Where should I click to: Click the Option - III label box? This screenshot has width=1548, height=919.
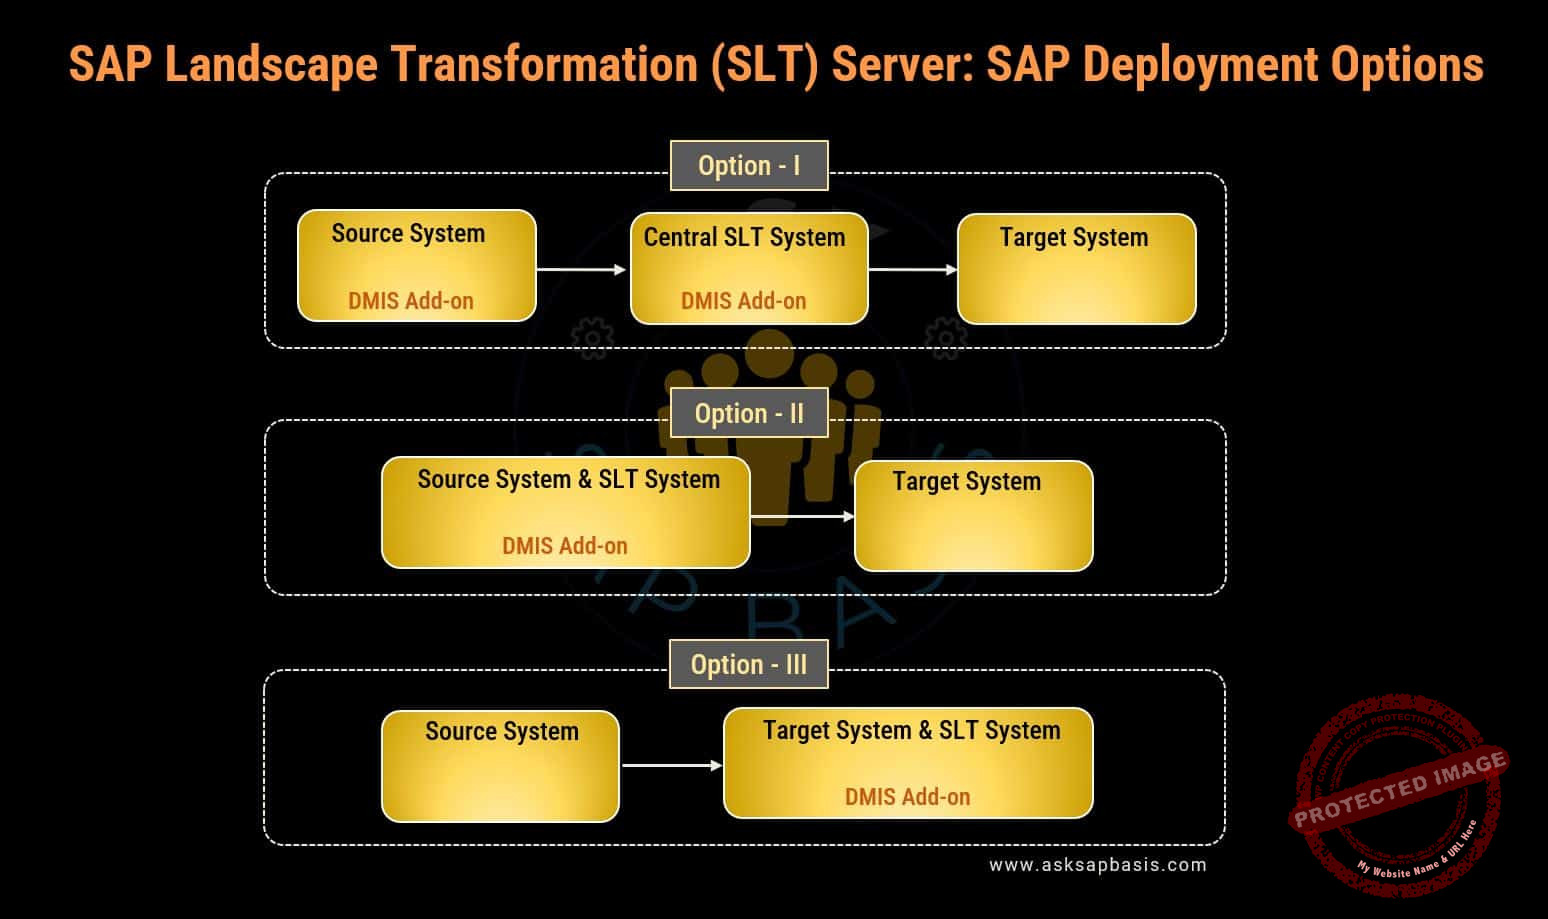tap(749, 664)
